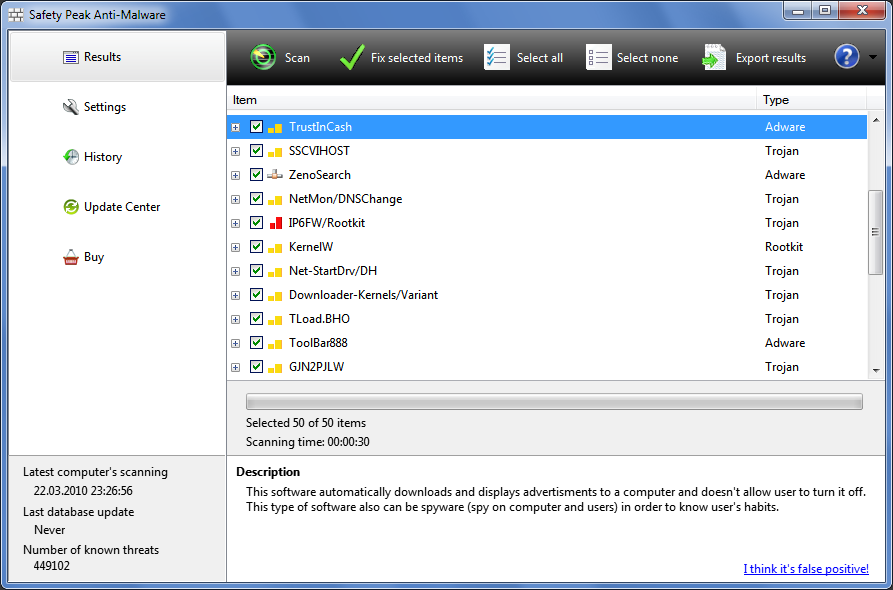Click the Results list icon in sidebar
Viewport: 893px width, 590px height.
coord(71,57)
